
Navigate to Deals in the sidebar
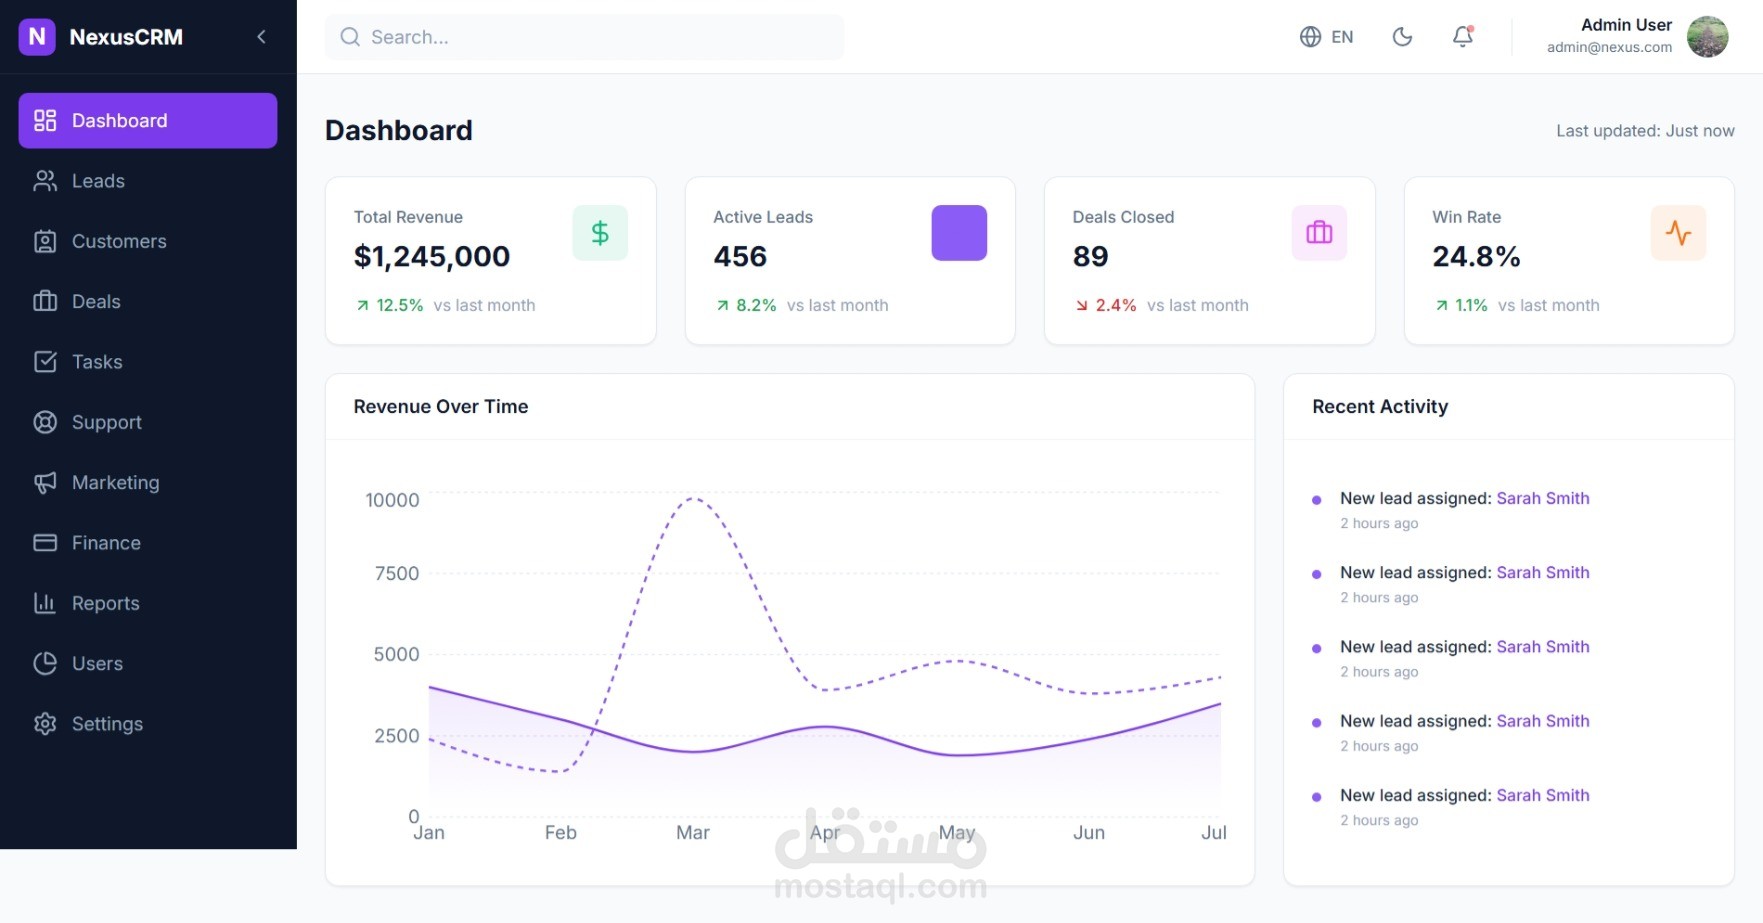click(x=148, y=302)
